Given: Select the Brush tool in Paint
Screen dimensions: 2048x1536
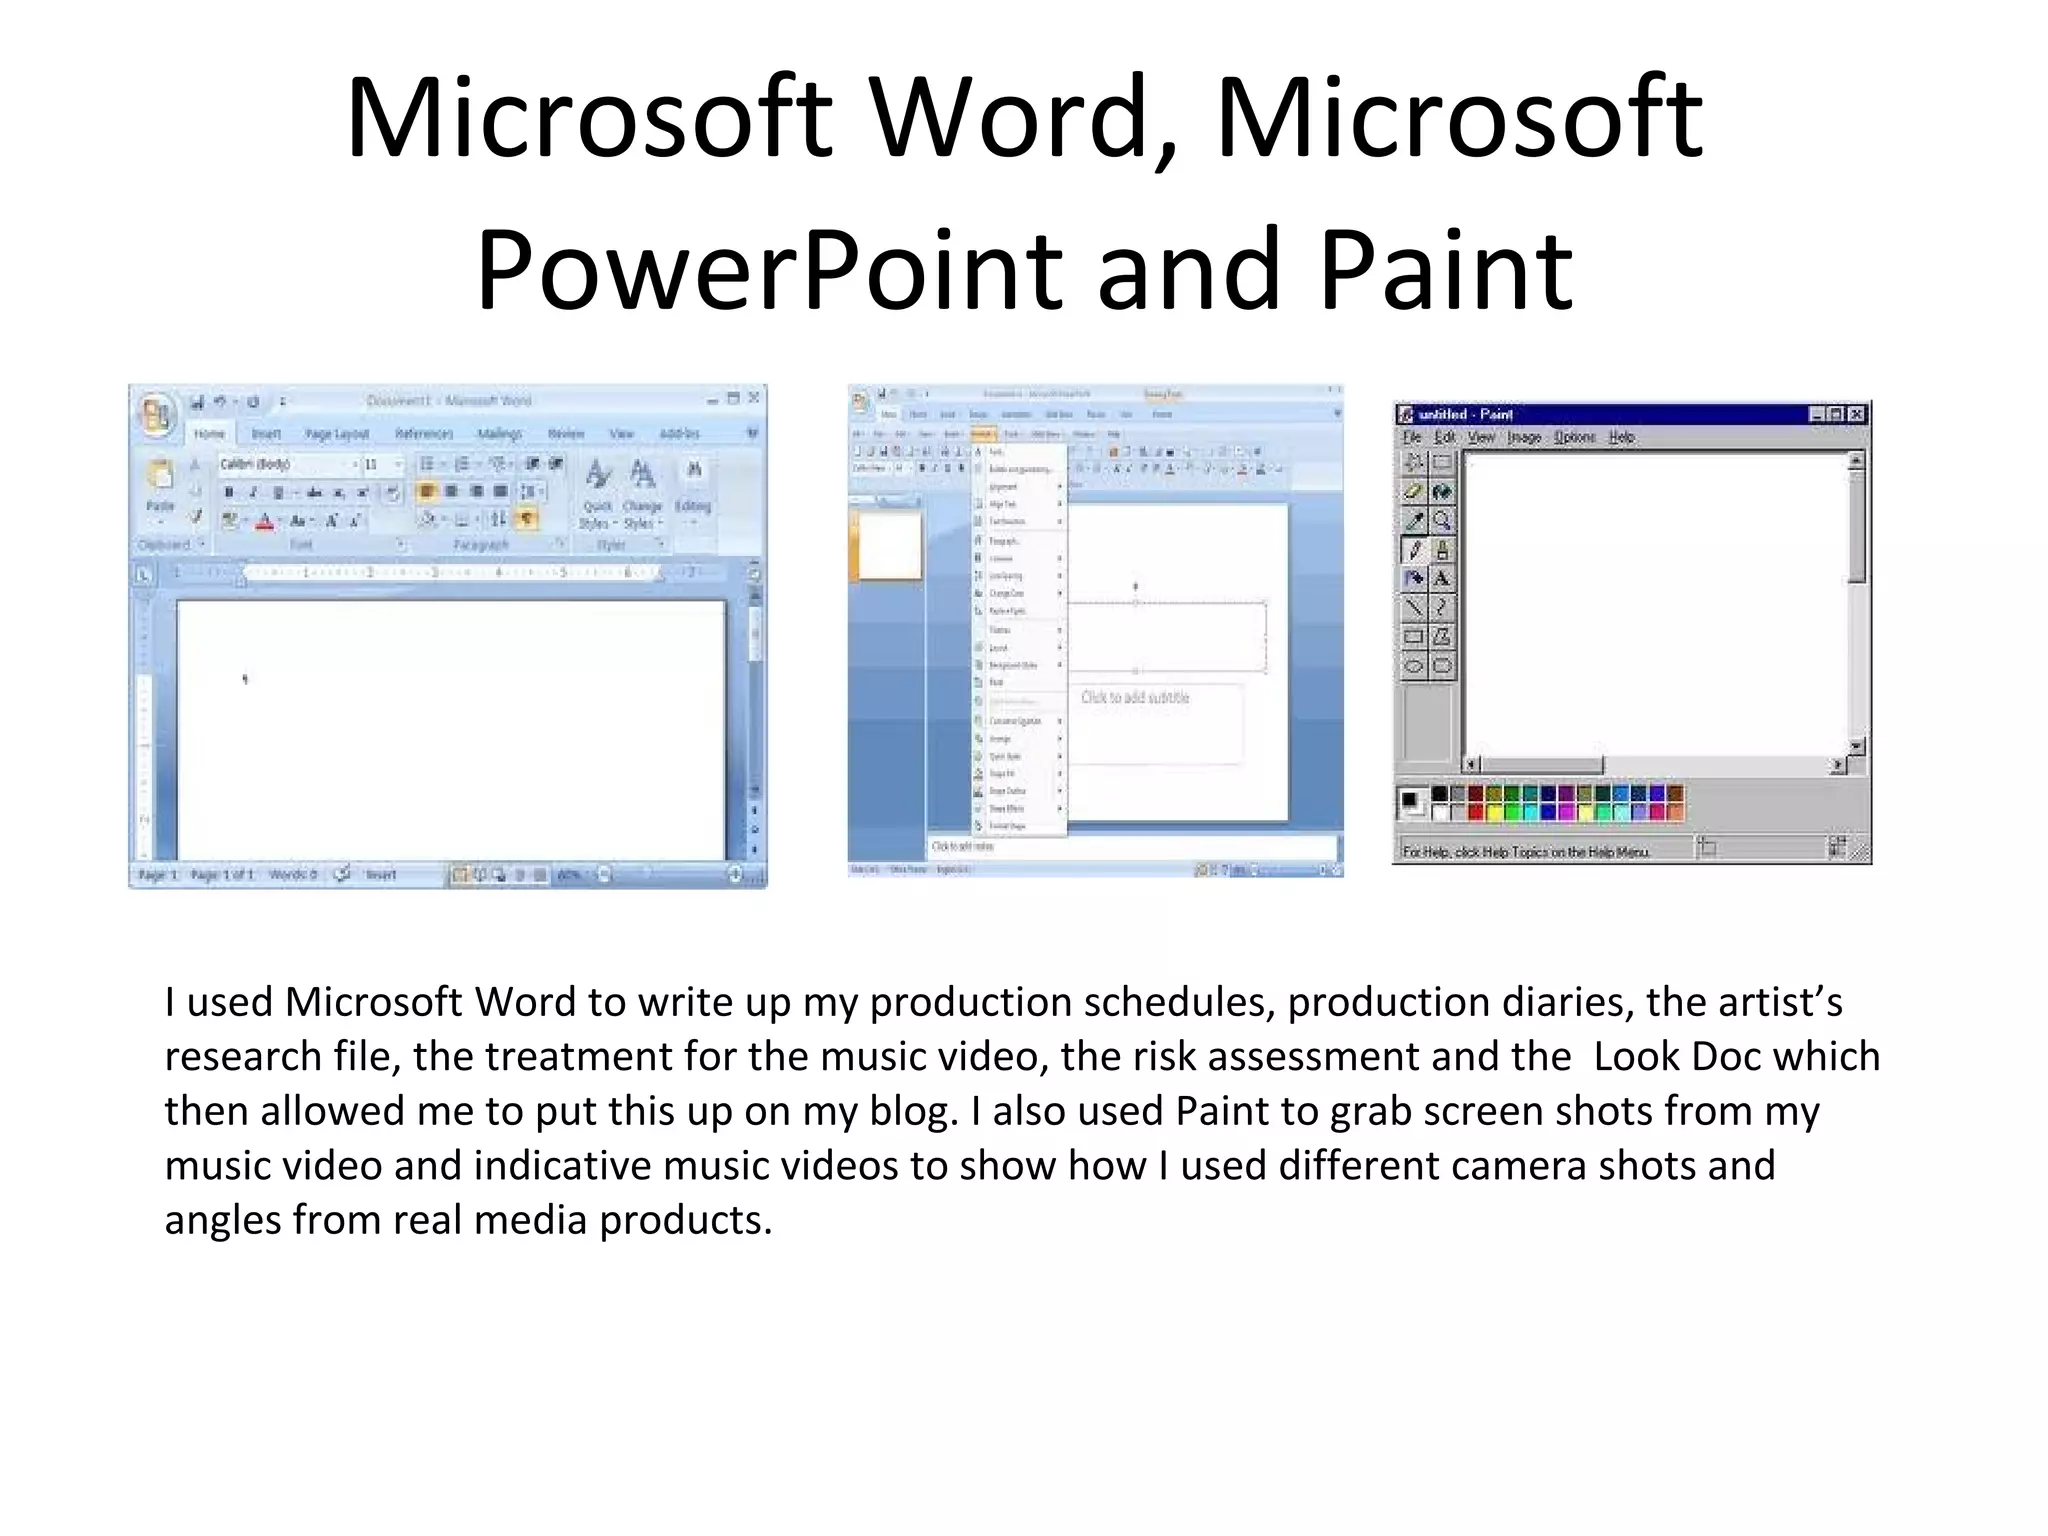Looking at the screenshot, I should (1442, 550).
